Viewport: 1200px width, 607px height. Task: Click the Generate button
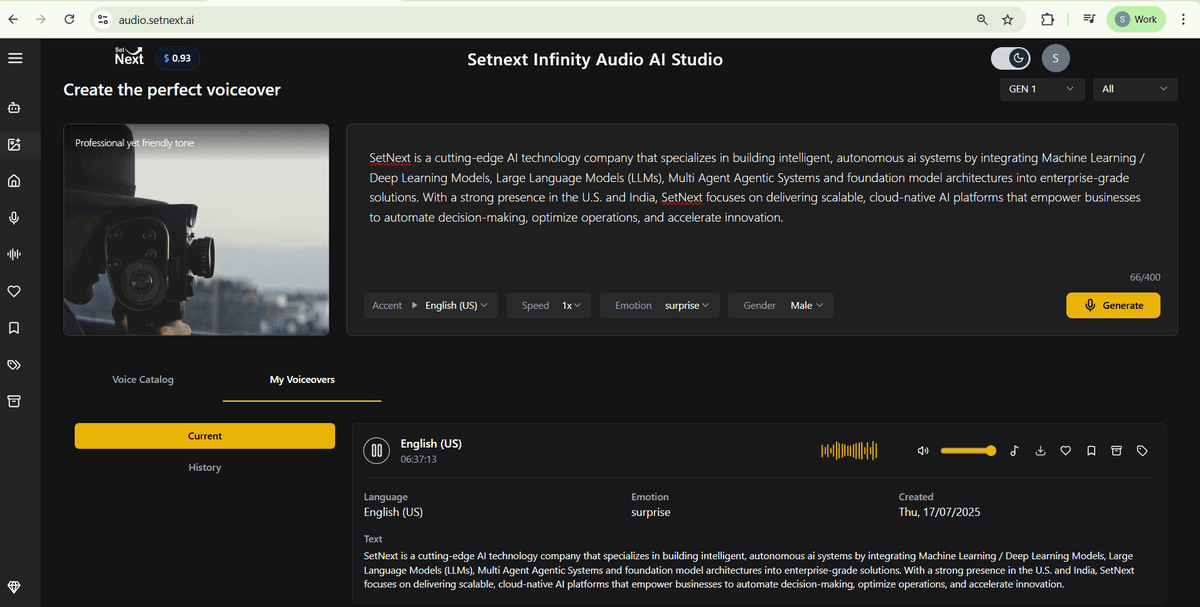click(x=1113, y=305)
